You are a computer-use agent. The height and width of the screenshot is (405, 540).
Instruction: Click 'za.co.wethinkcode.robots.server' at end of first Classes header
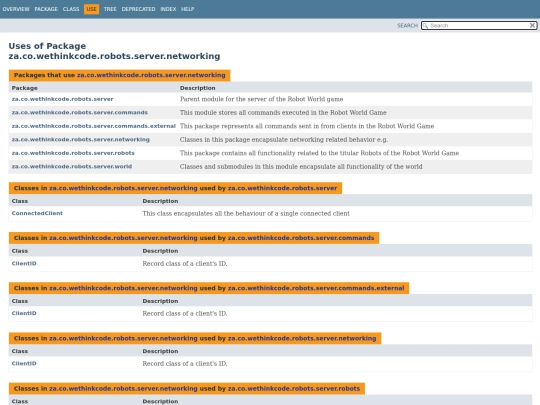tap(282, 188)
